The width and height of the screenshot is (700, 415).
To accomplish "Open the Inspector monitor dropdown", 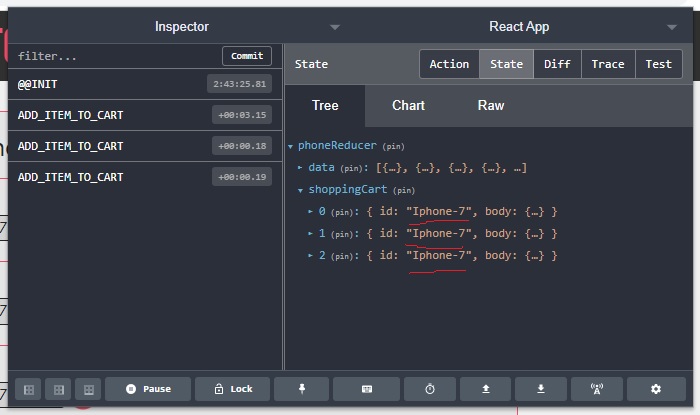I will pos(335,27).
